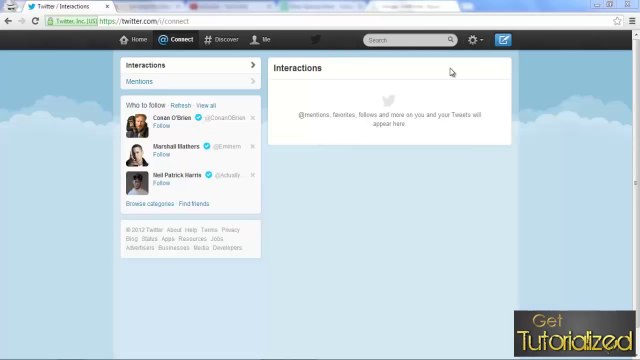Expand the Interactions chevron in sidebar
The image size is (640, 360).
tap(253, 65)
